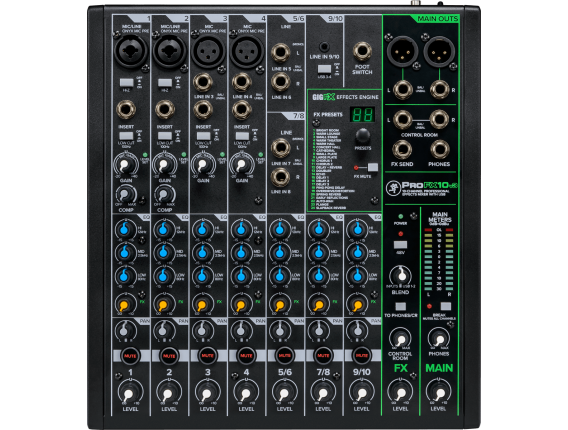Mute channel 5/6
Image resolution: width=568 pixels, height=430 pixels.
click(x=285, y=356)
